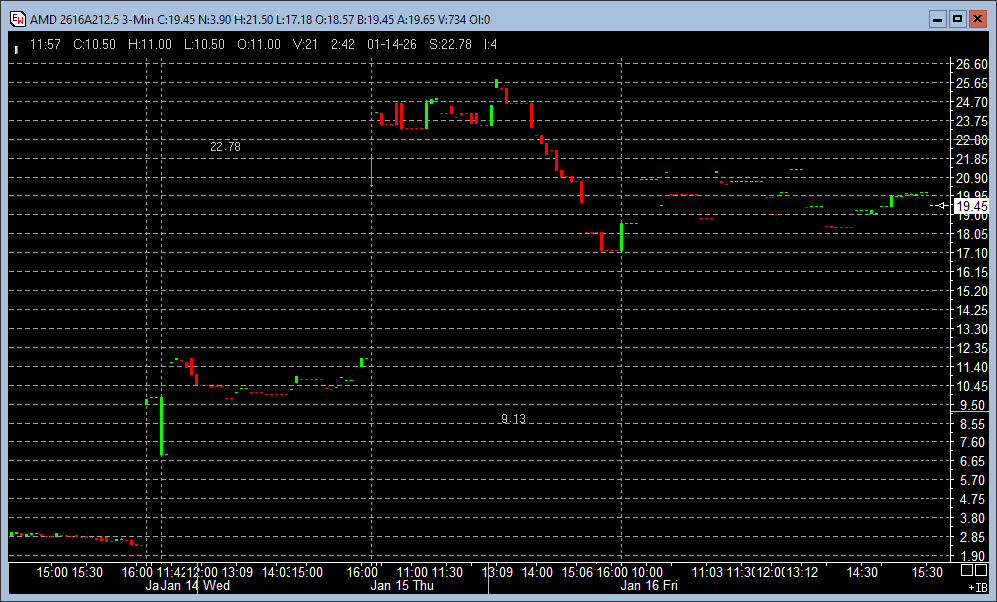Click the EW application icon in title bar
Viewport: 997px width, 602px height.
point(17,18)
